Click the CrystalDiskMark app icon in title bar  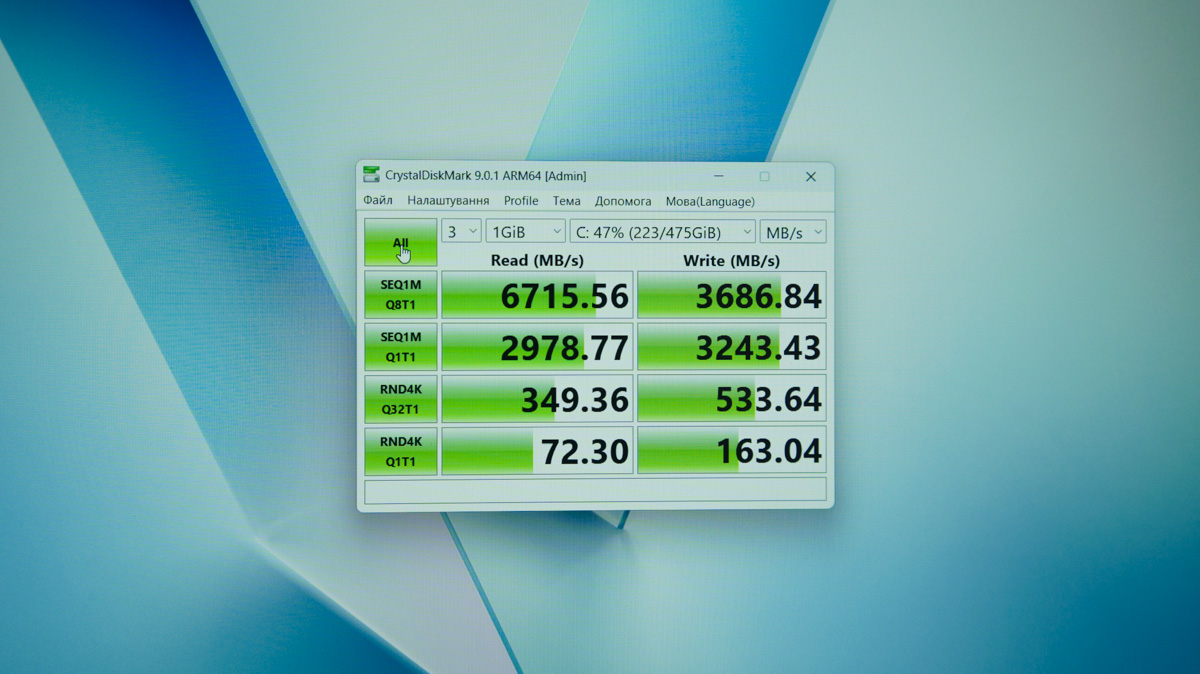372,176
